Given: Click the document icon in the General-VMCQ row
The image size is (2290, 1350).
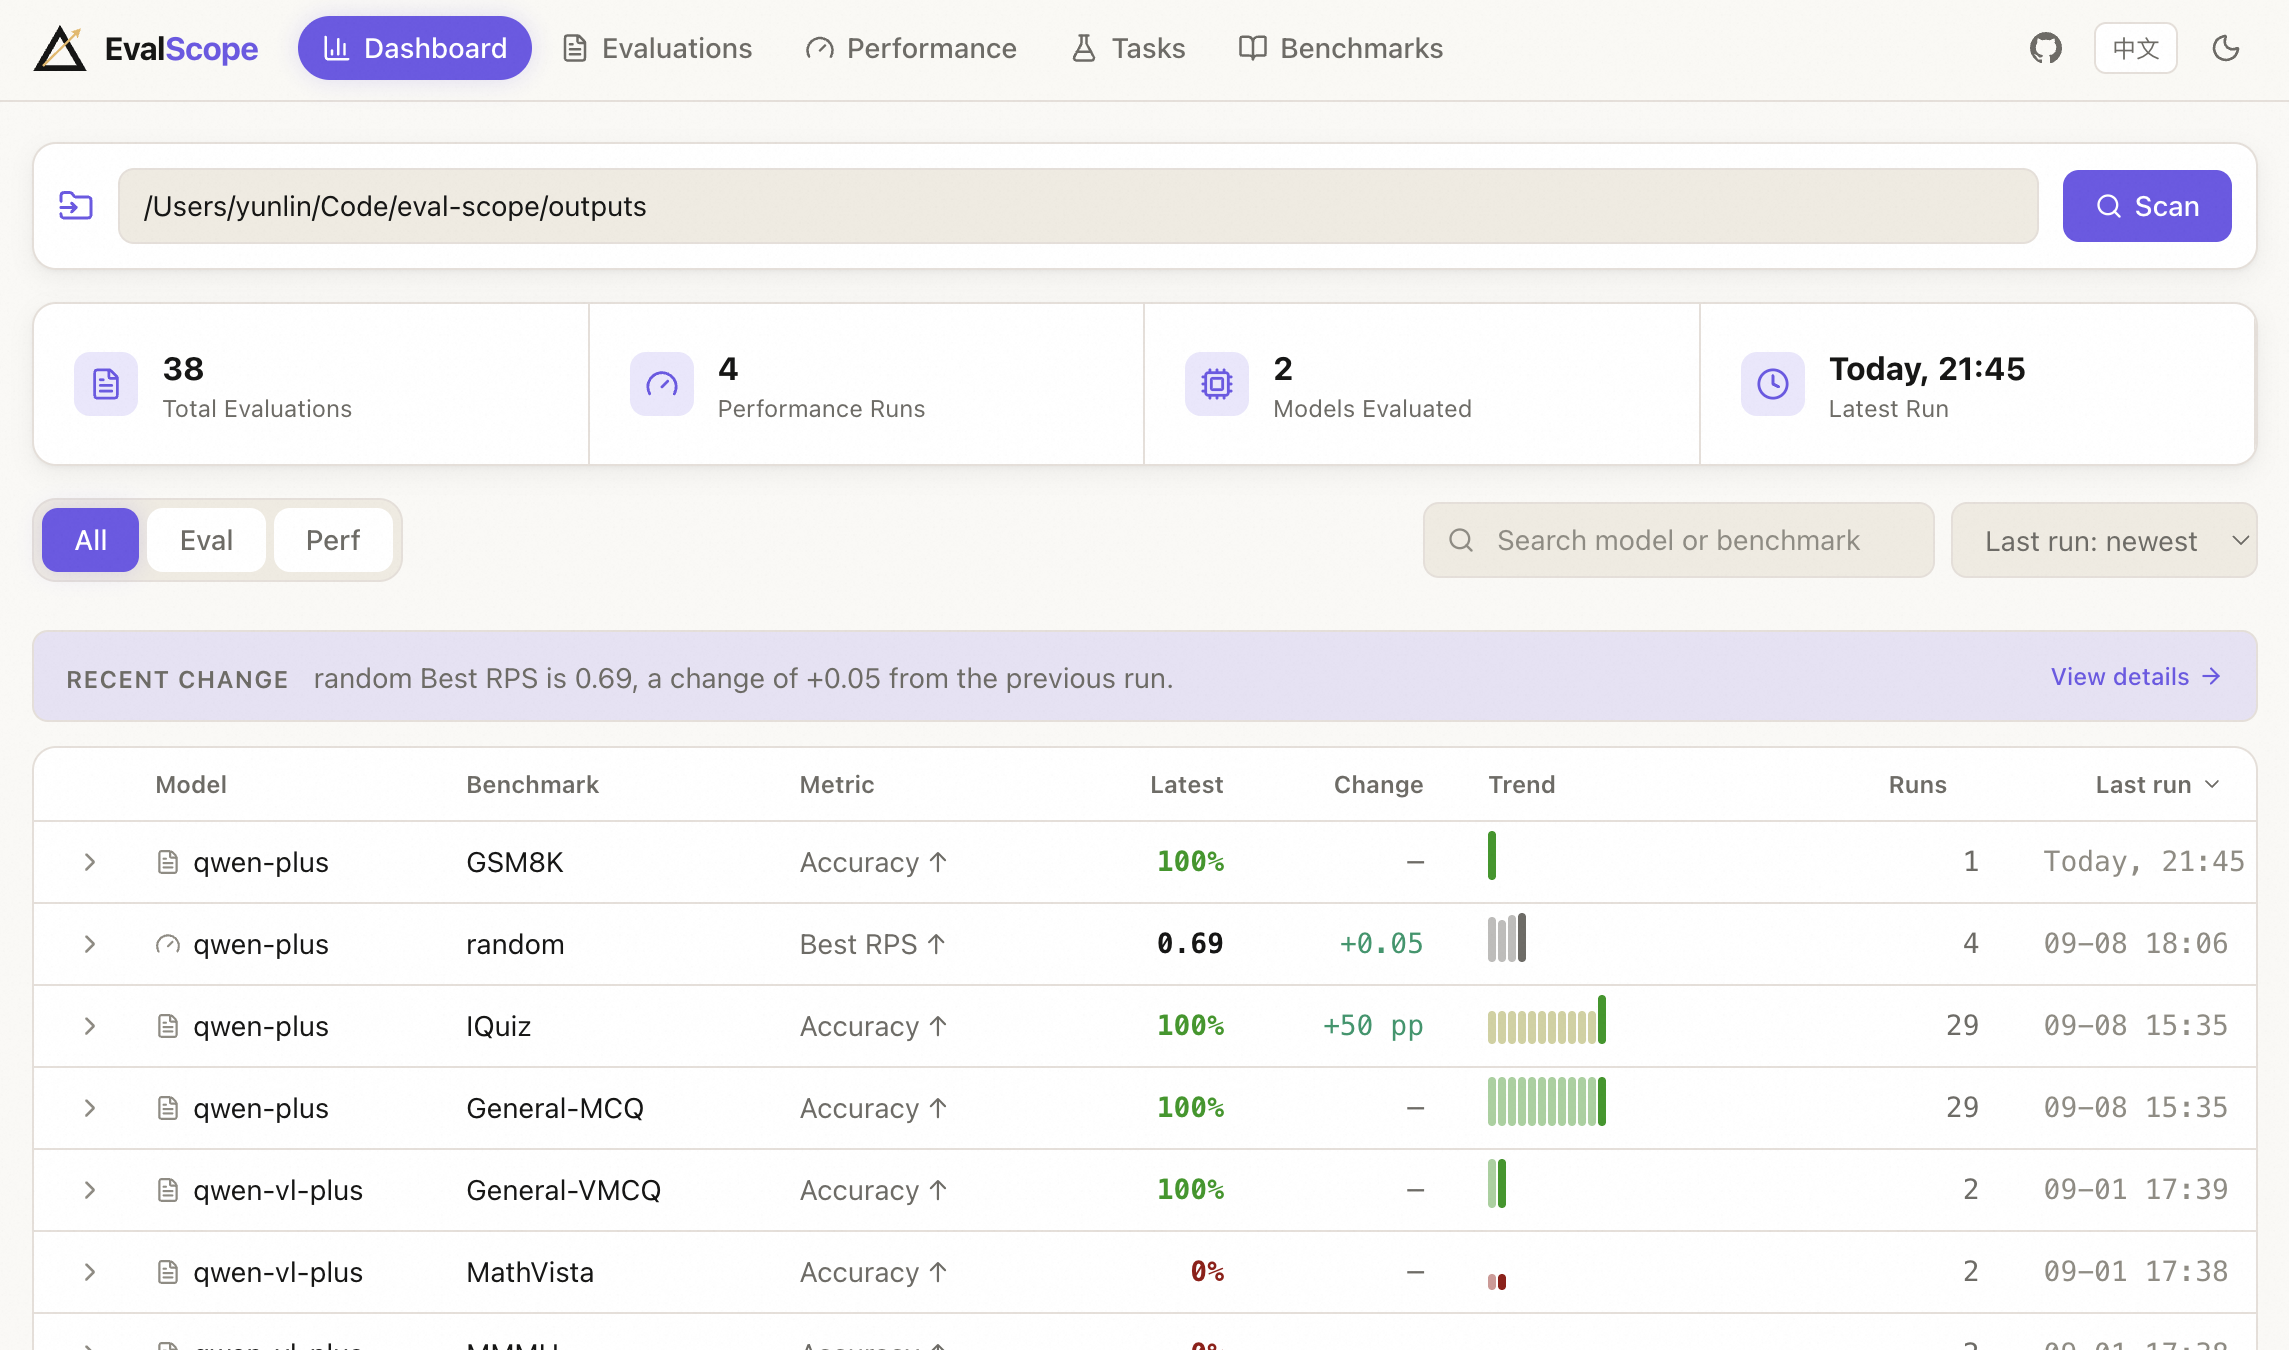Looking at the screenshot, I should [x=168, y=1190].
